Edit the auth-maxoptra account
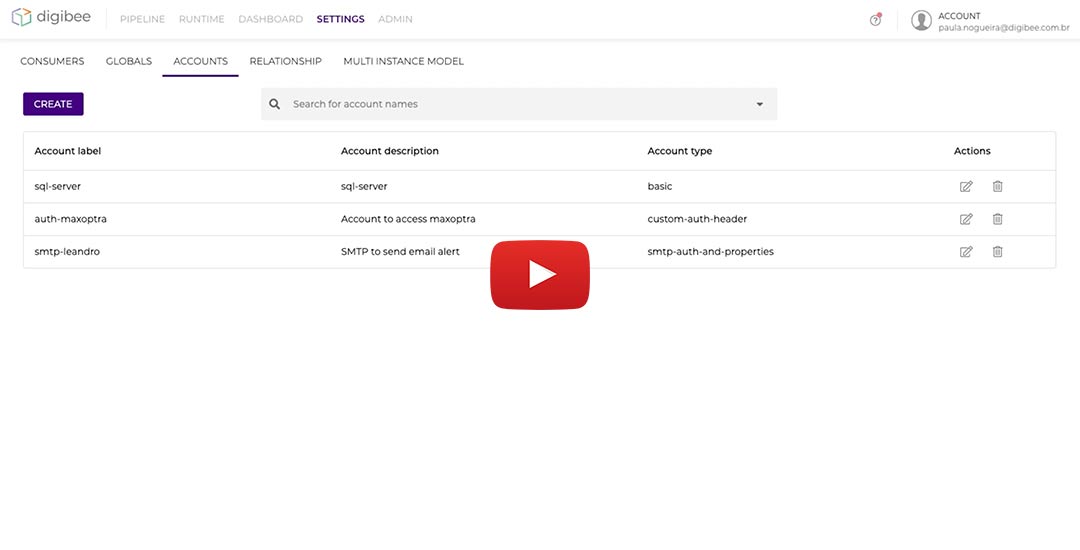This screenshot has height=550, width=1080. coord(966,219)
